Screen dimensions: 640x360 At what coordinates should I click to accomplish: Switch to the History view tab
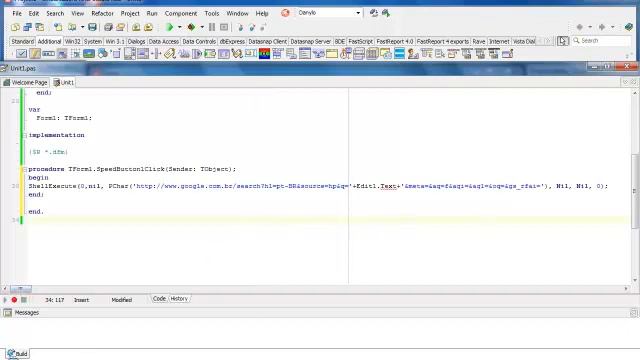[179, 299]
